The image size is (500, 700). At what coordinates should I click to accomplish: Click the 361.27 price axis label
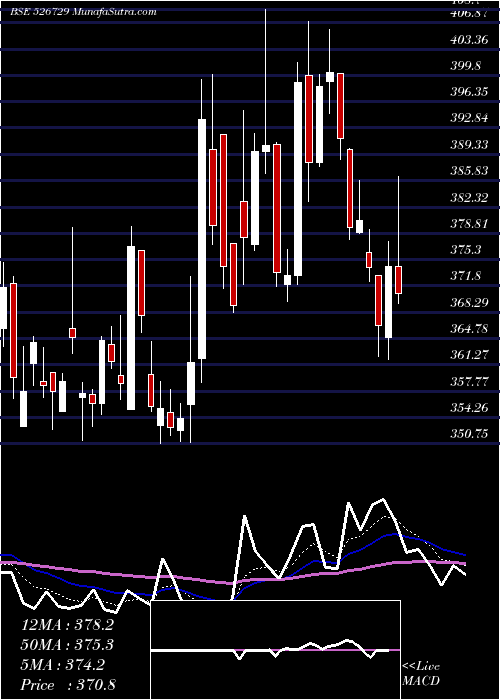point(469,355)
